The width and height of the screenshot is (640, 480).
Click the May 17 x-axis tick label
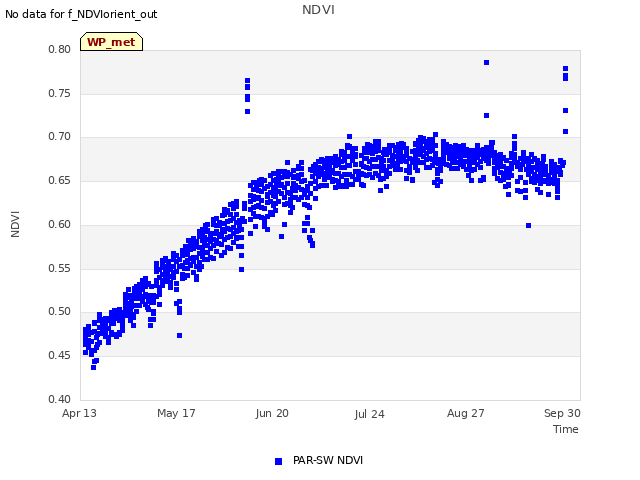(x=176, y=413)
